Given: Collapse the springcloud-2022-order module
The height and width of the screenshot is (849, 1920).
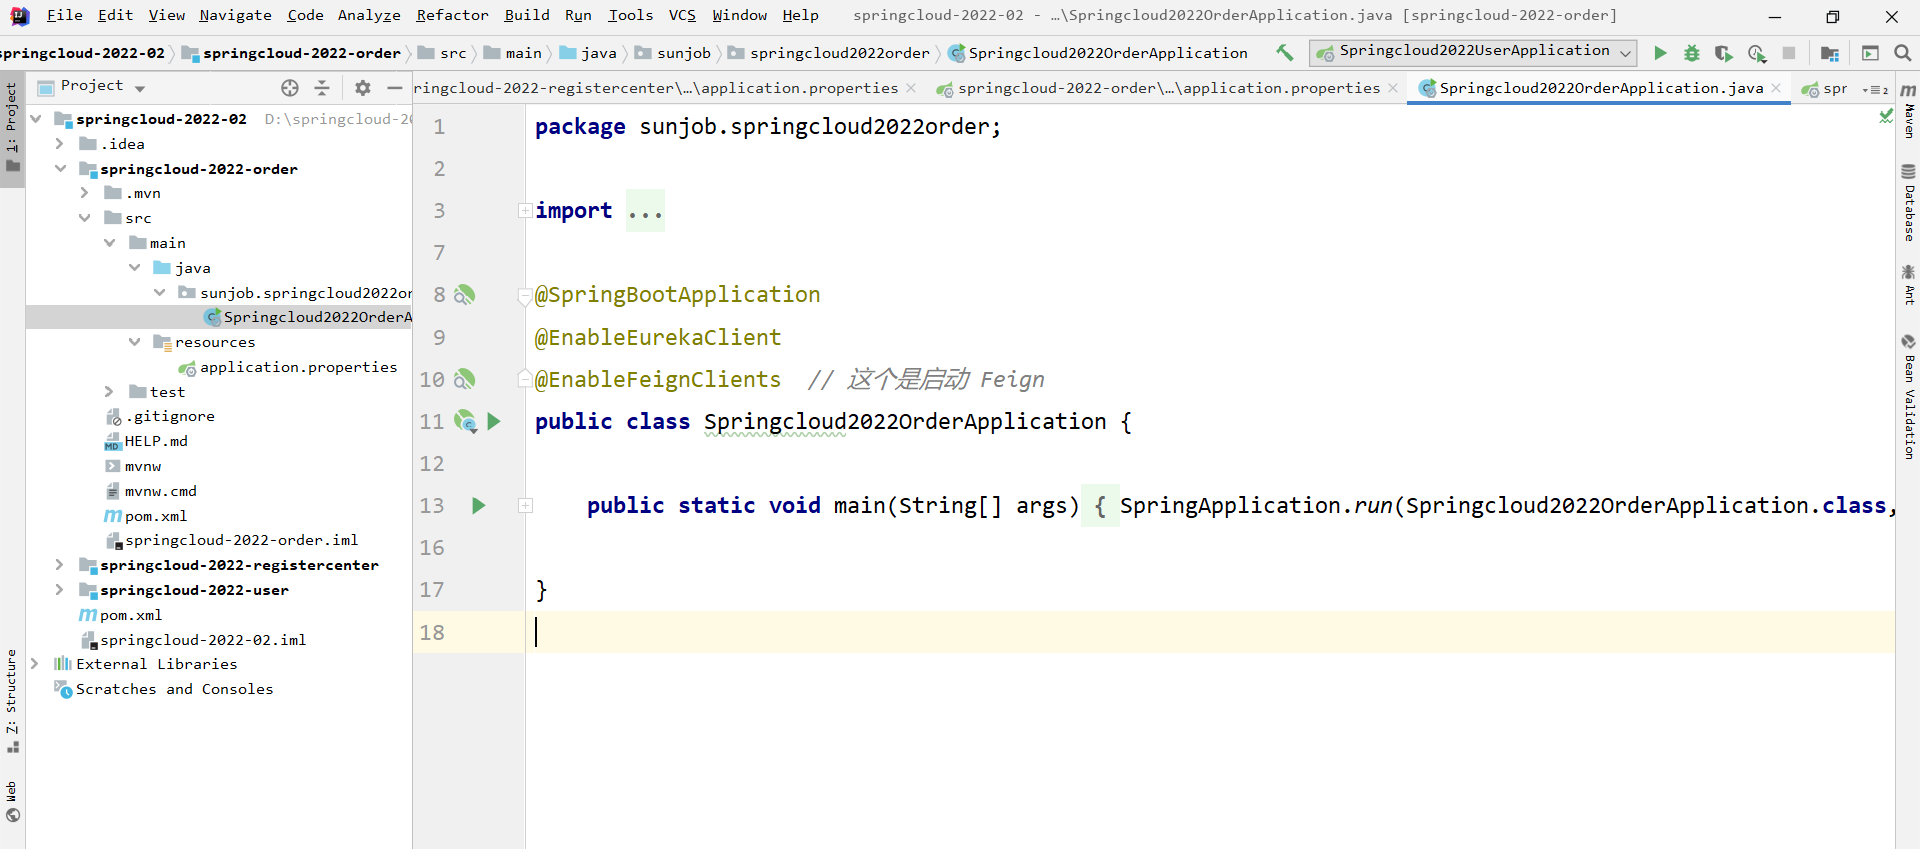Looking at the screenshot, I should [x=60, y=169].
